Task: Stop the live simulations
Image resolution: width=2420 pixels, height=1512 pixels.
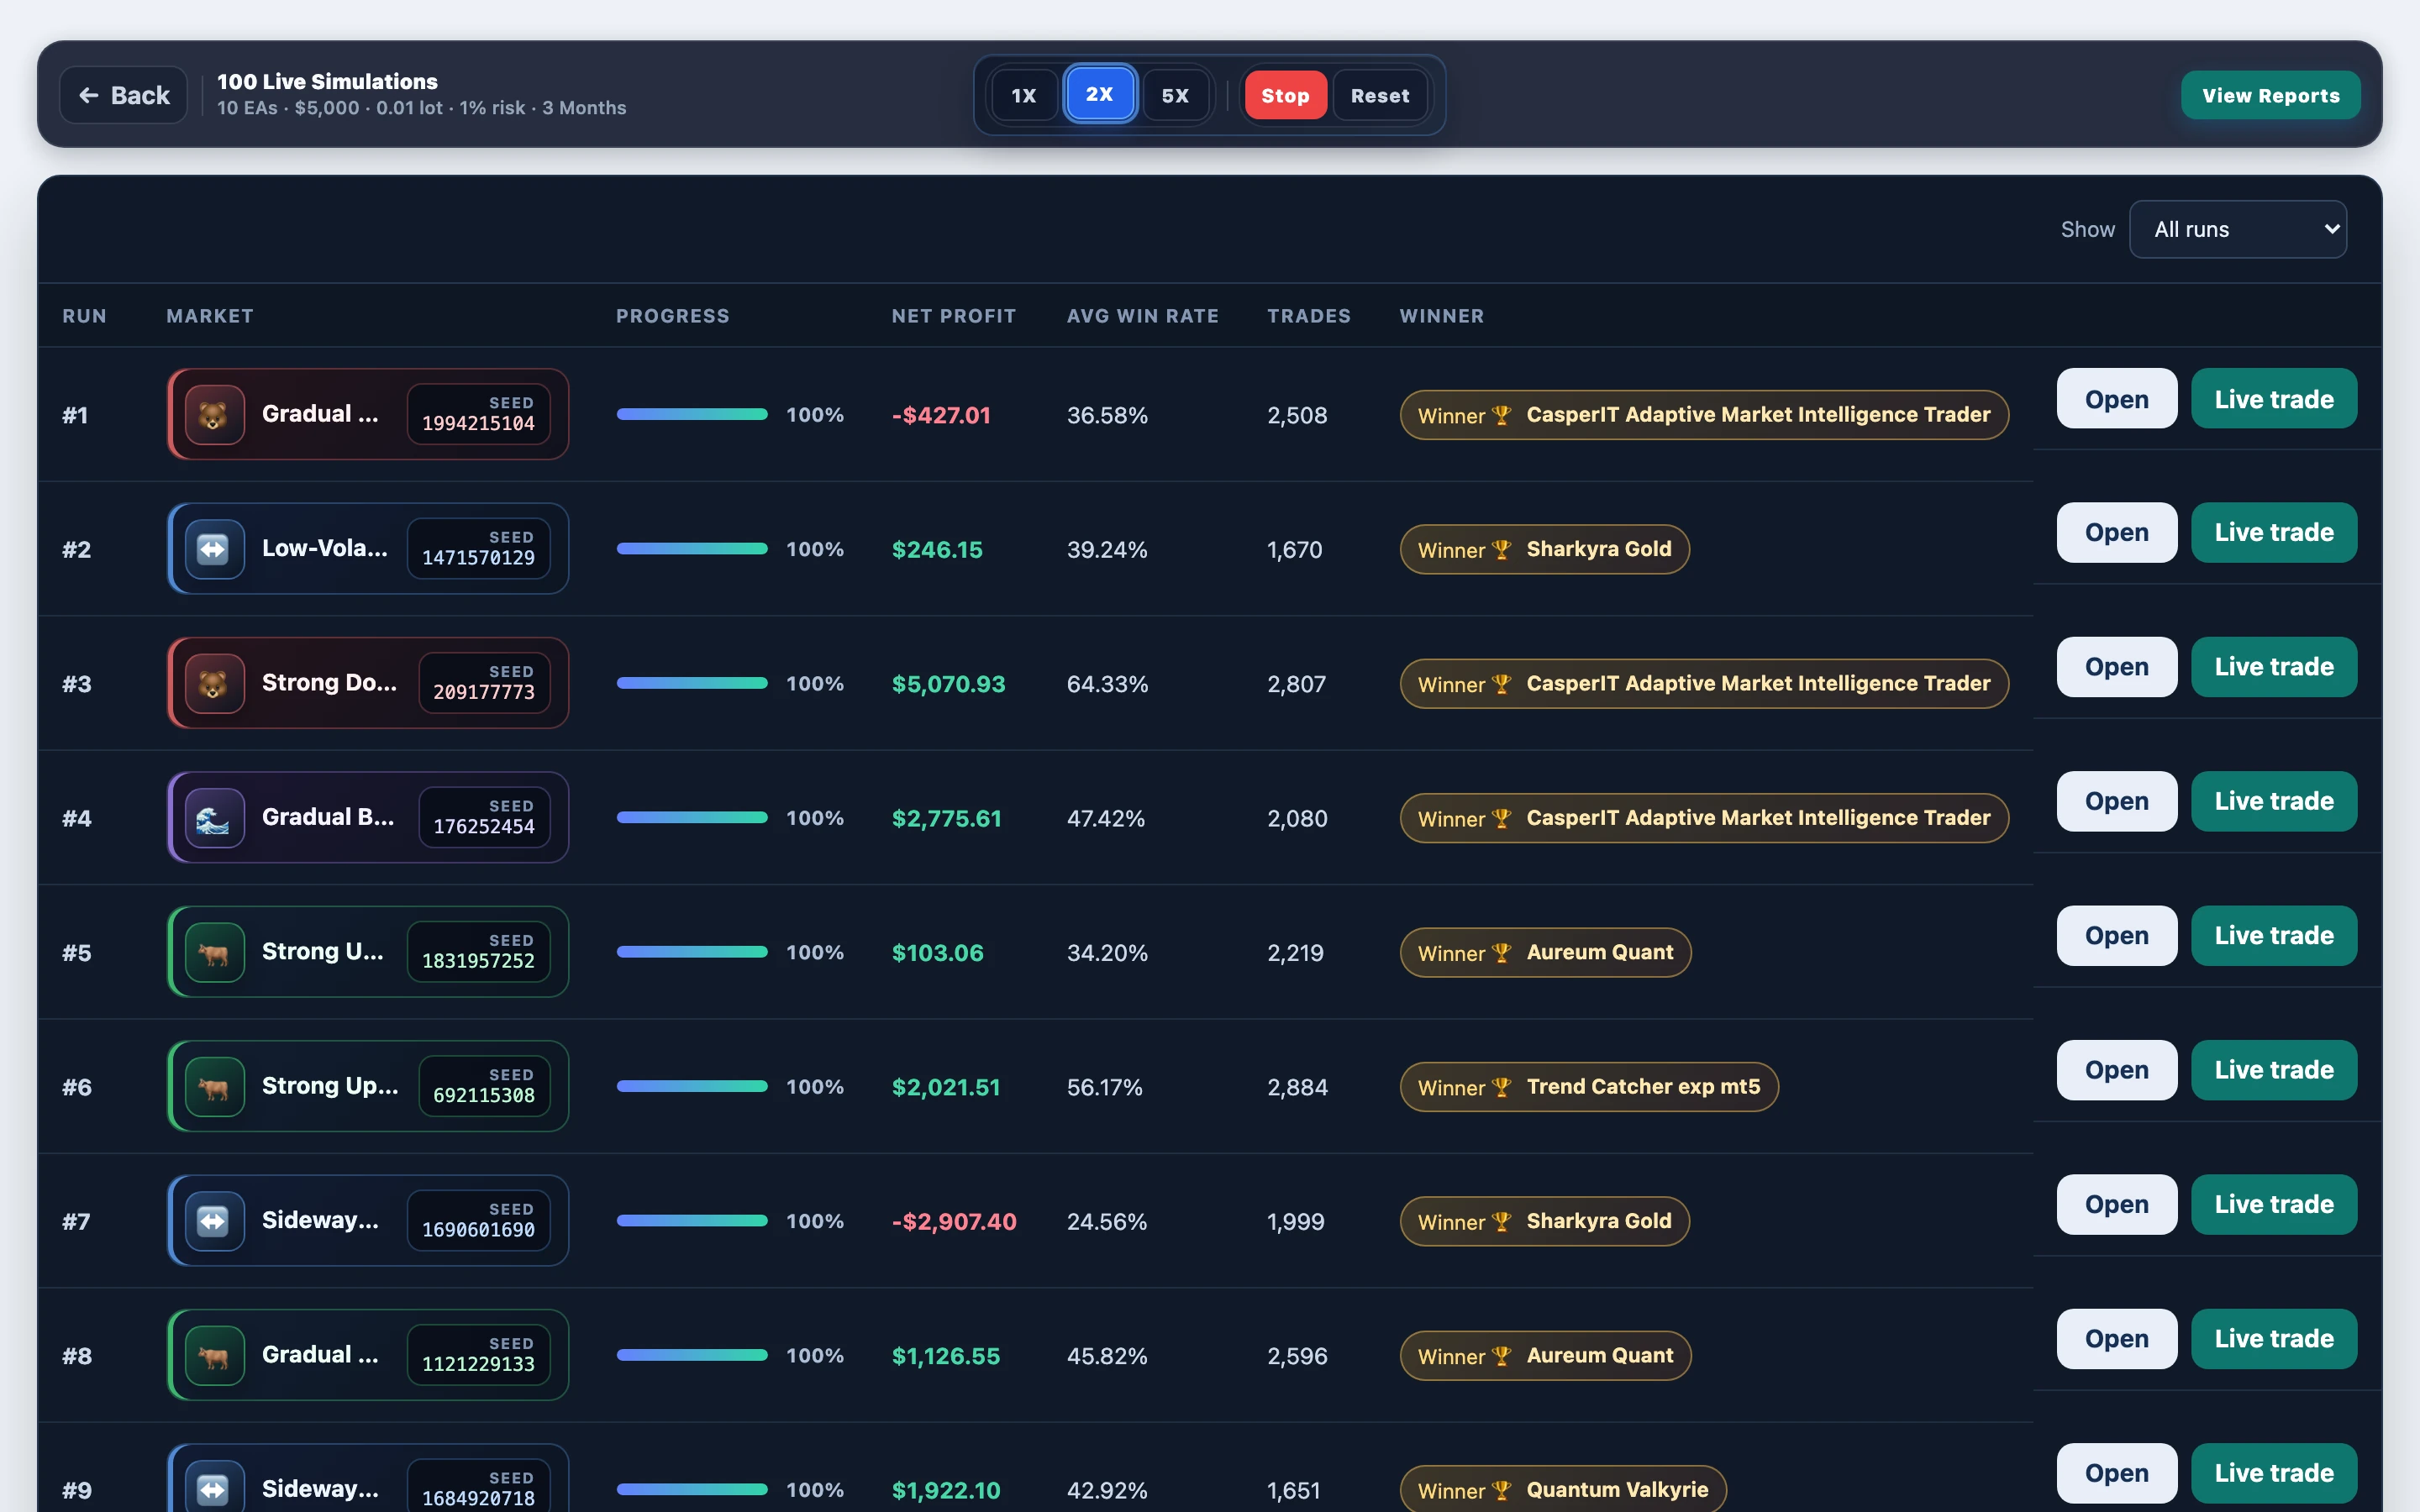Action: tap(1285, 95)
